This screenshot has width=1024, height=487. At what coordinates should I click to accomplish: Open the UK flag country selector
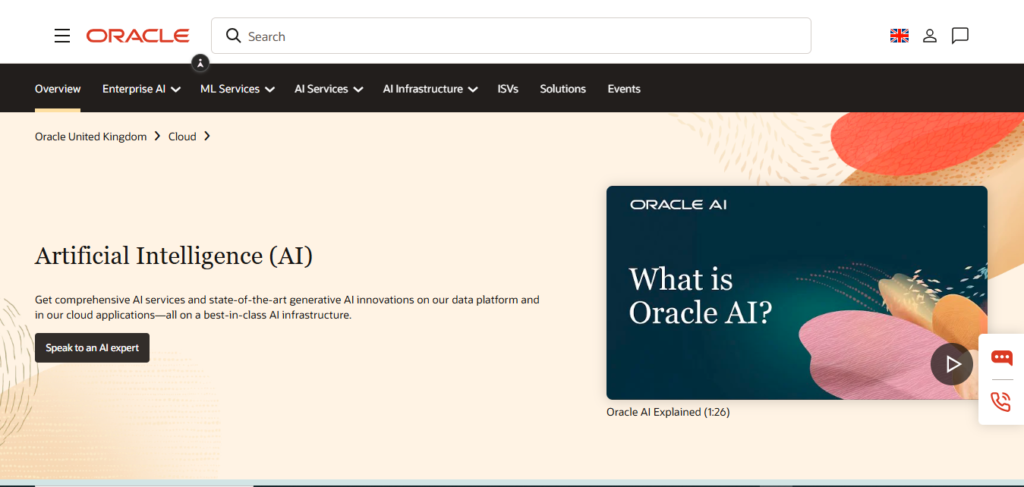899,36
